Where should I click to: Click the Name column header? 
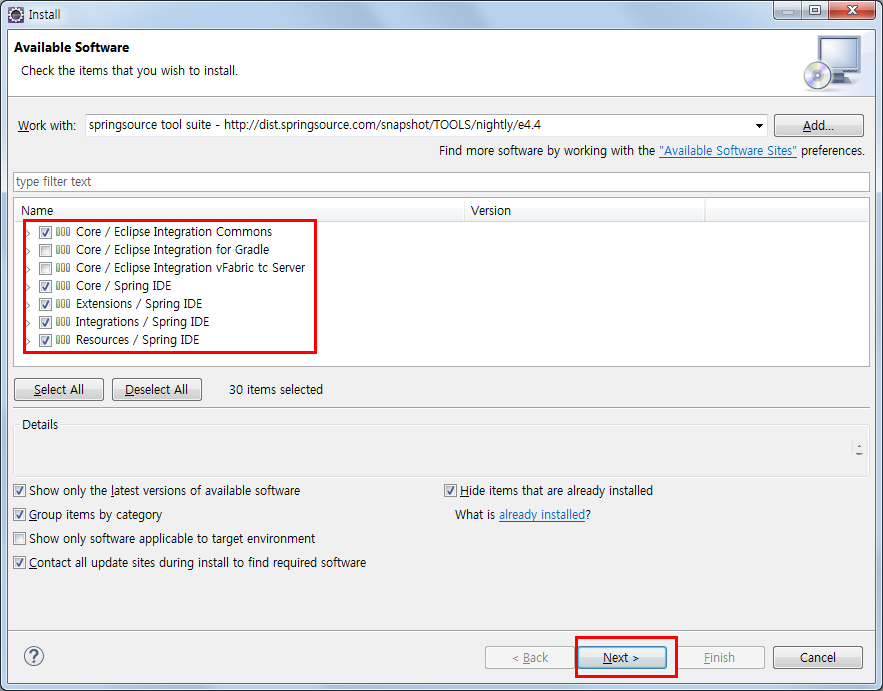[x=239, y=211]
